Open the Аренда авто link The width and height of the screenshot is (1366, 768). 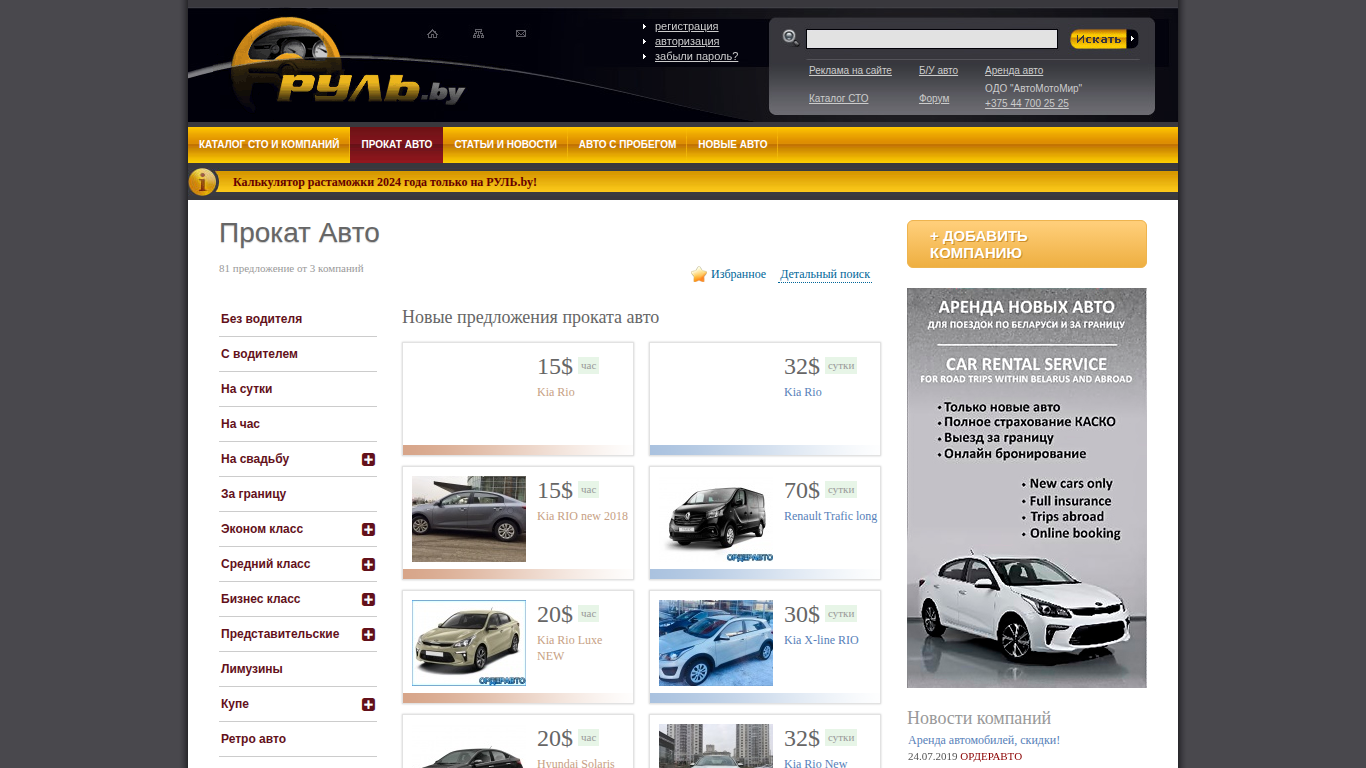1014,71
